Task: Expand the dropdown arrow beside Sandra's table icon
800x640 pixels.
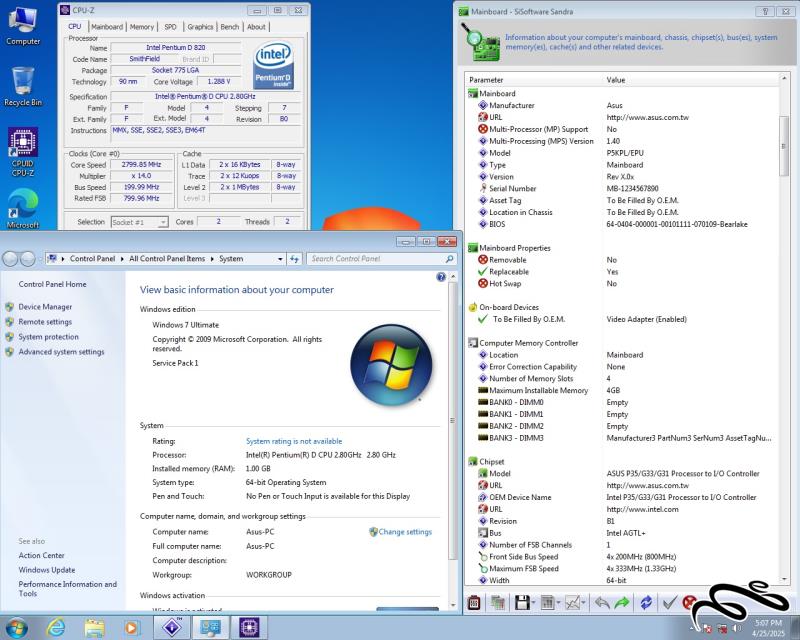Action: click(558, 603)
